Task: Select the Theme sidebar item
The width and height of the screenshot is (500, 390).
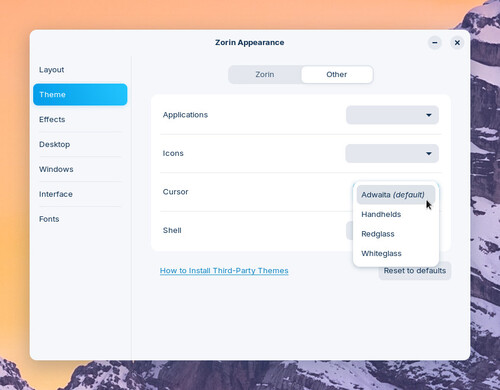Action: 80,94
